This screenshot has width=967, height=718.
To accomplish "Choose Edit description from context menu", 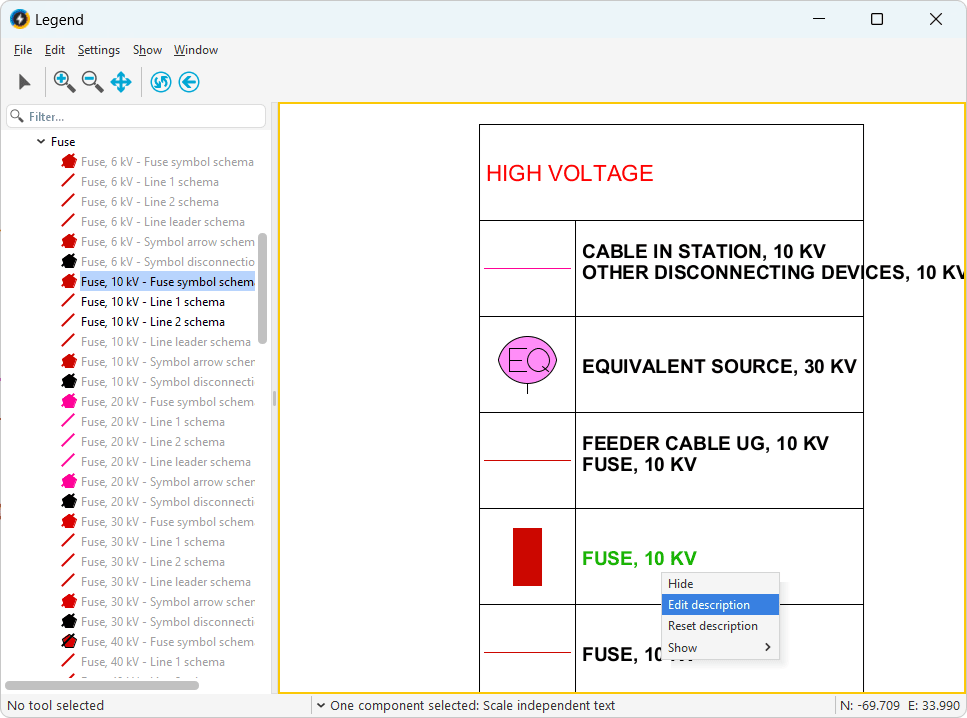I will point(720,605).
